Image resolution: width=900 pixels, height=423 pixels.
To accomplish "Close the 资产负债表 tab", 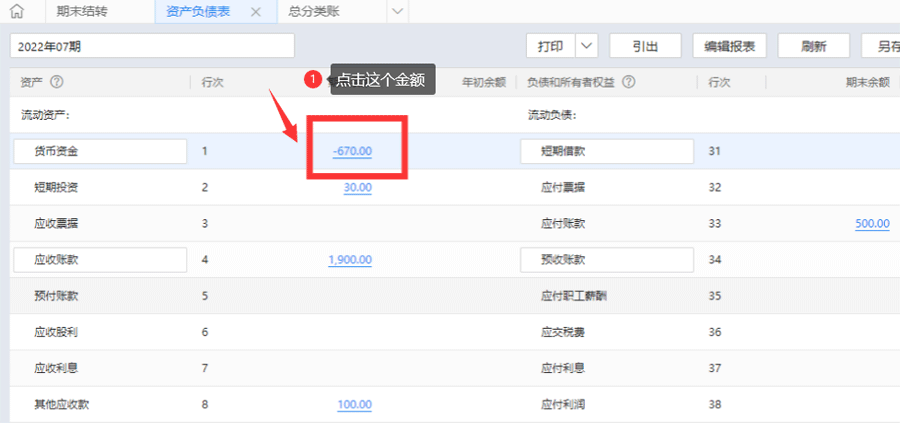I will point(256,12).
